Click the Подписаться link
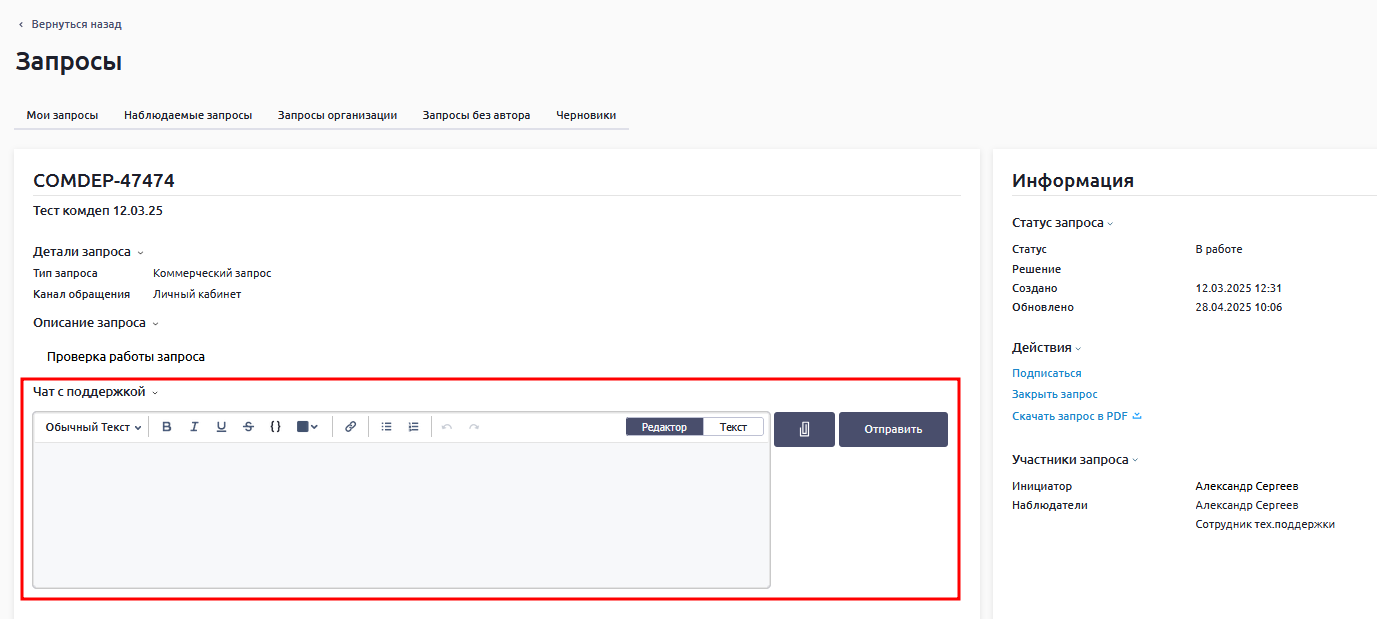This screenshot has width=1377, height=619. coord(1047,373)
